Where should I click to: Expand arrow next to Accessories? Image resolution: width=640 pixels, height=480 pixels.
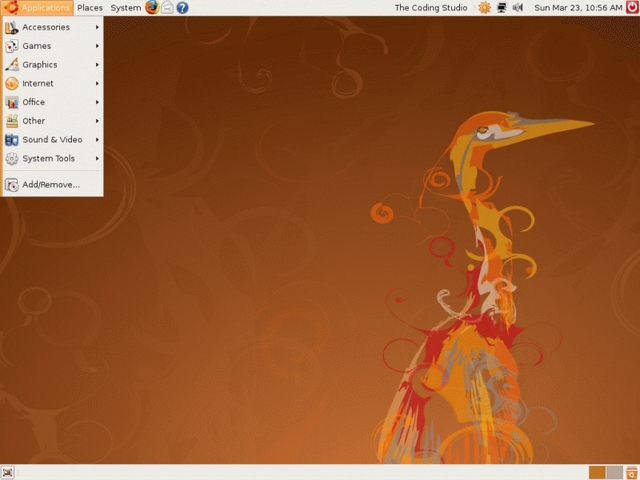[97, 27]
